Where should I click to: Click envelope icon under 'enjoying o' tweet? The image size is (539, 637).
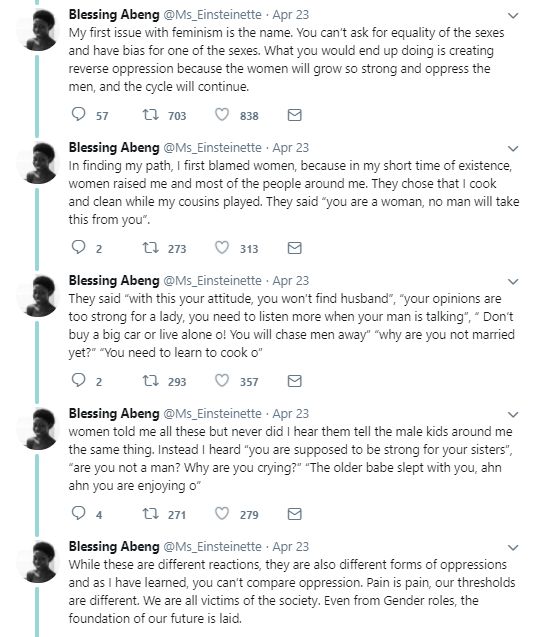point(294,514)
